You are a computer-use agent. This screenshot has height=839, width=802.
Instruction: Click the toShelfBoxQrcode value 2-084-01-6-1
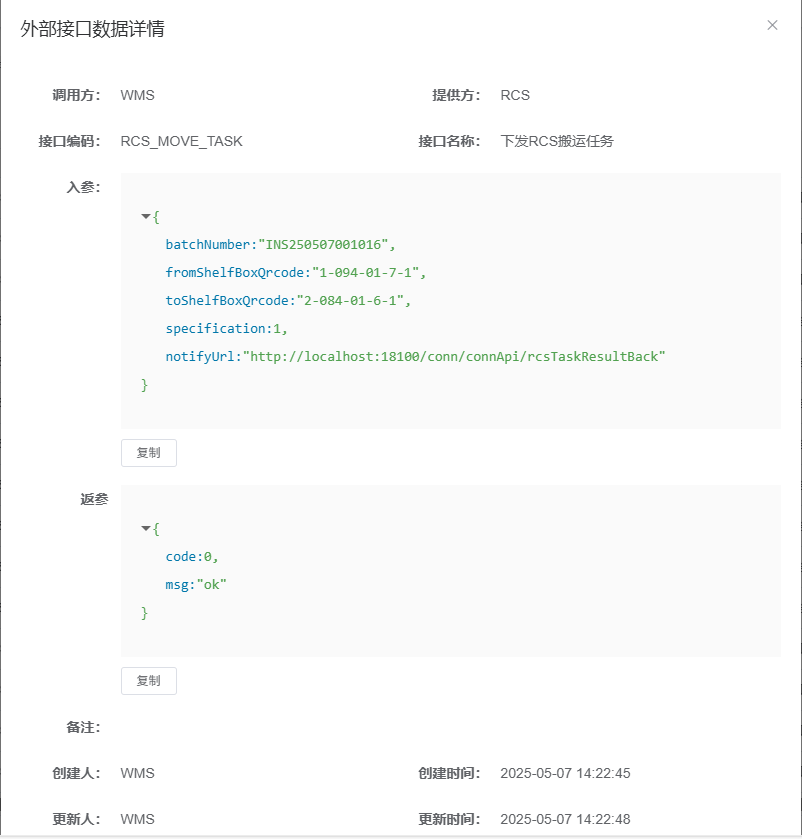pos(350,300)
